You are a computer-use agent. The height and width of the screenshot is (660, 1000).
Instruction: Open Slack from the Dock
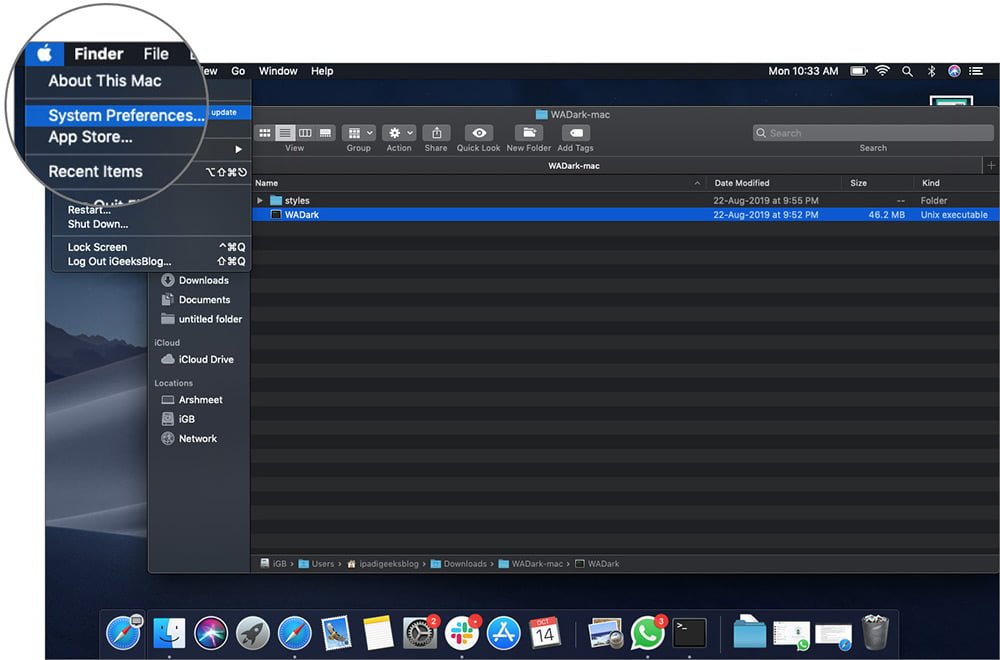click(x=462, y=634)
